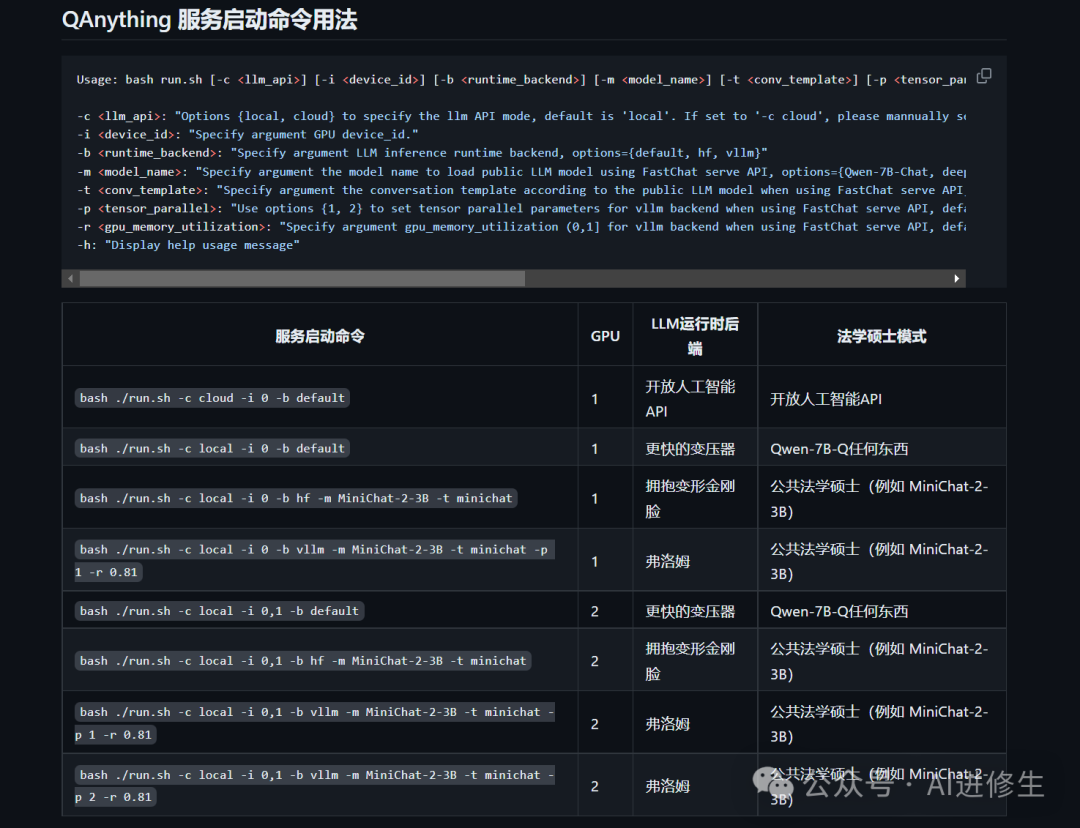1080x828 pixels.
Task: Click the "LLM运行时后端" column header
Action: [x=694, y=336]
